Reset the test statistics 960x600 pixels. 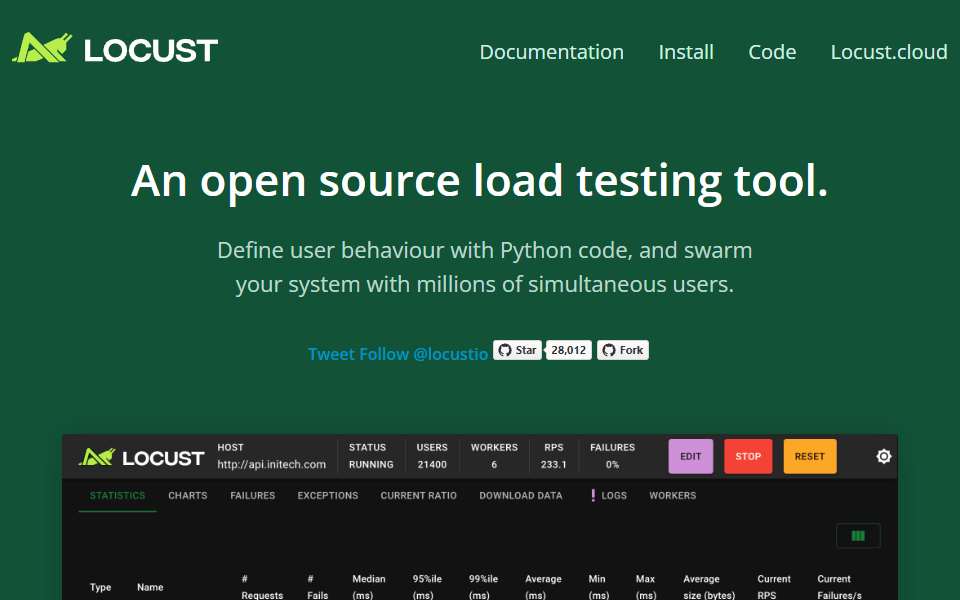click(x=809, y=456)
